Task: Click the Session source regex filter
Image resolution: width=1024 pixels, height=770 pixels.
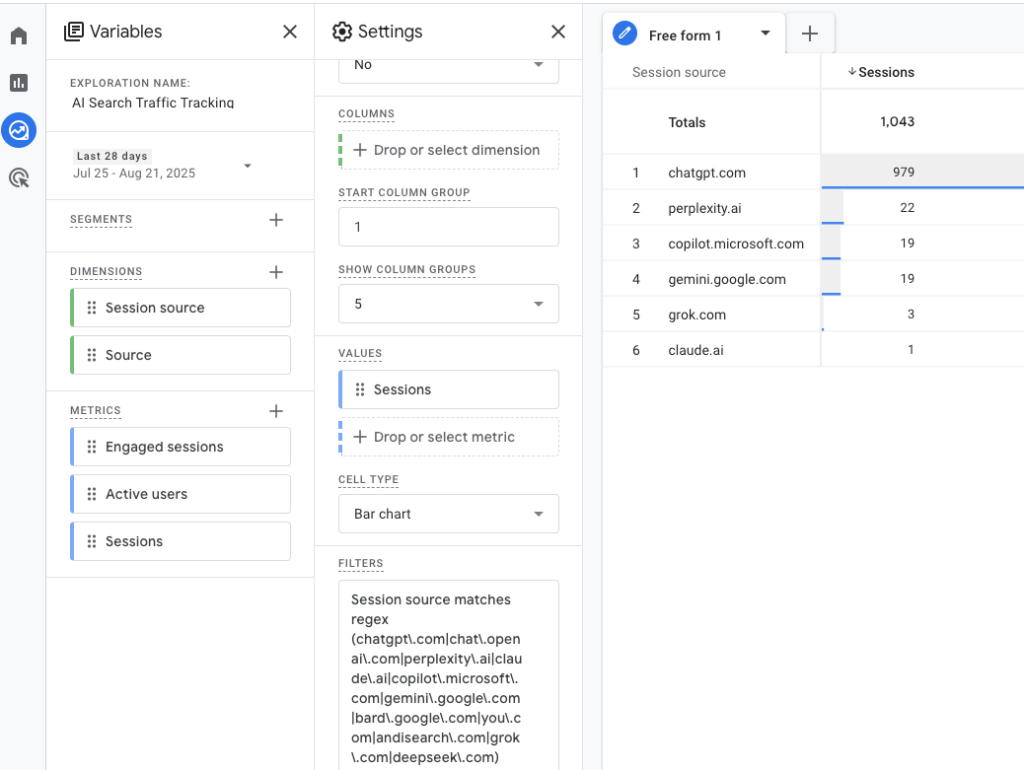Action: 449,675
